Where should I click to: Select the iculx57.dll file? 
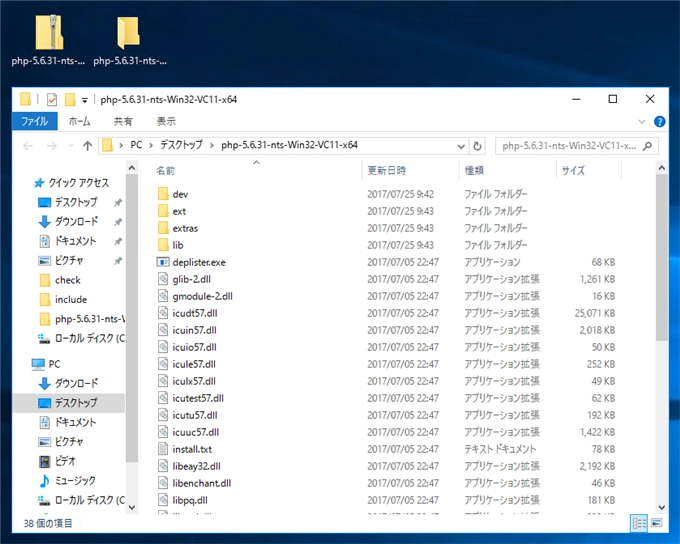click(186, 381)
